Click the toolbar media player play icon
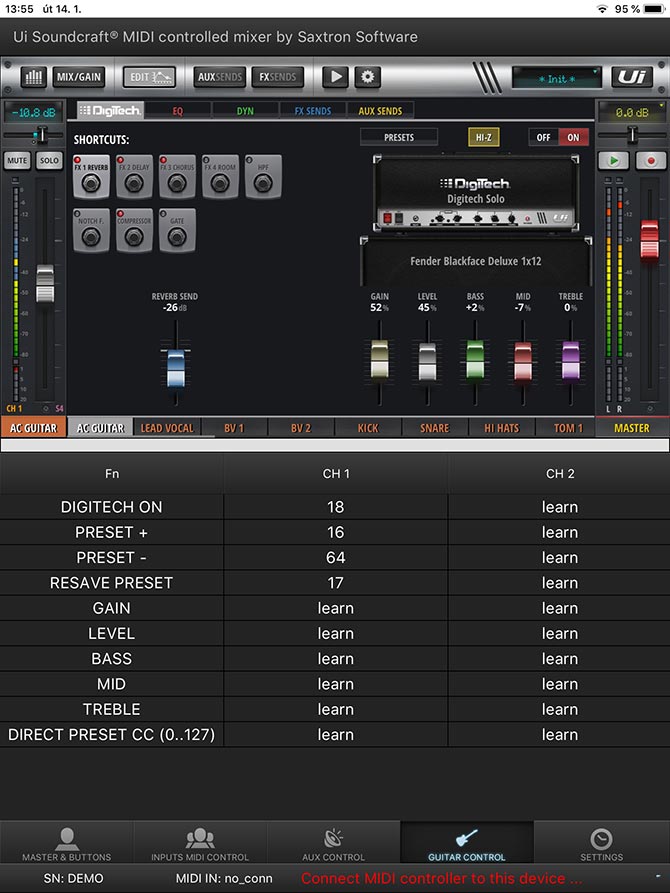Viewport: 670px width, 893px height. (x=336, y=77)
